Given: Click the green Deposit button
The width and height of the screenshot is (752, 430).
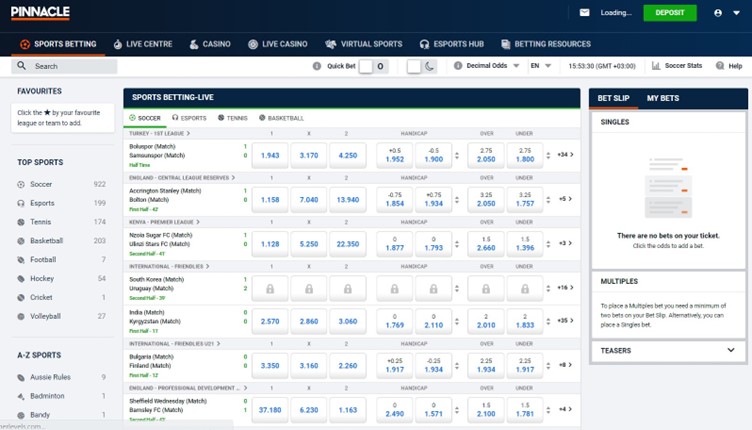Looking at the screenshot, I should 669,13.
